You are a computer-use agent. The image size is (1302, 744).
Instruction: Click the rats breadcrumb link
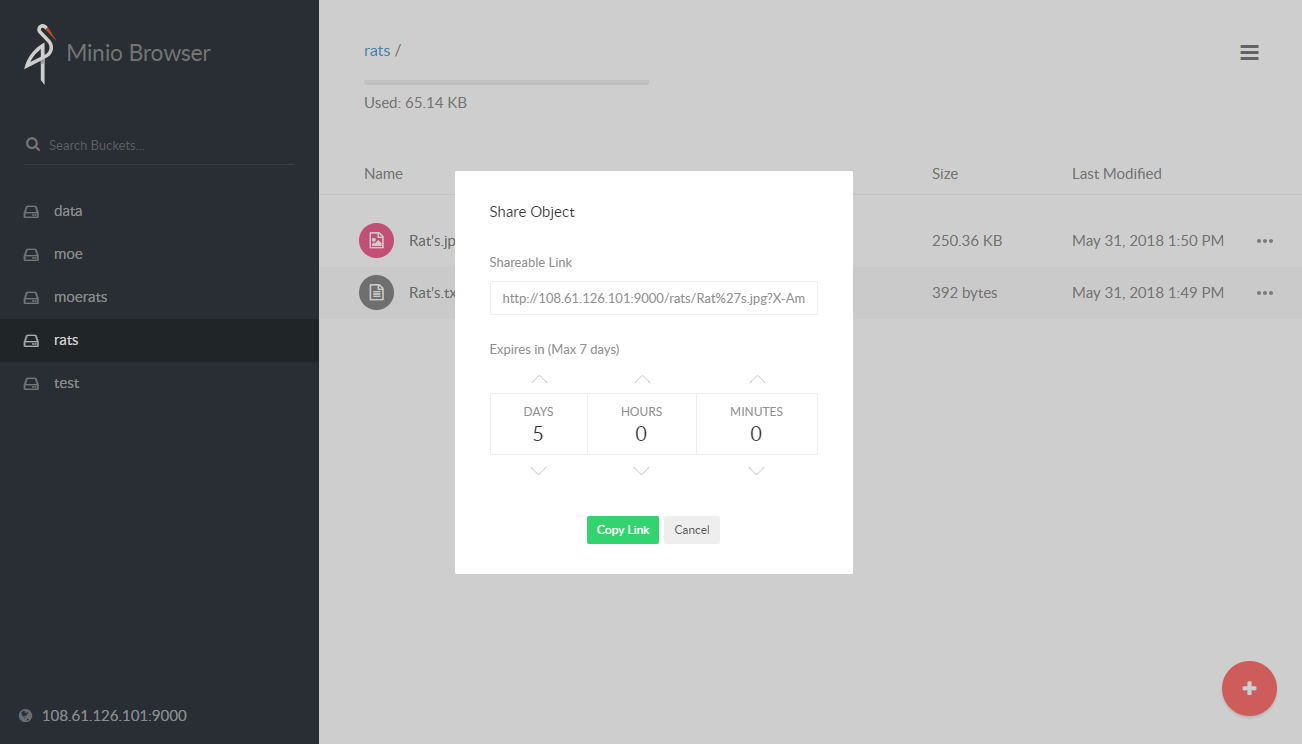tap(377, 50)
